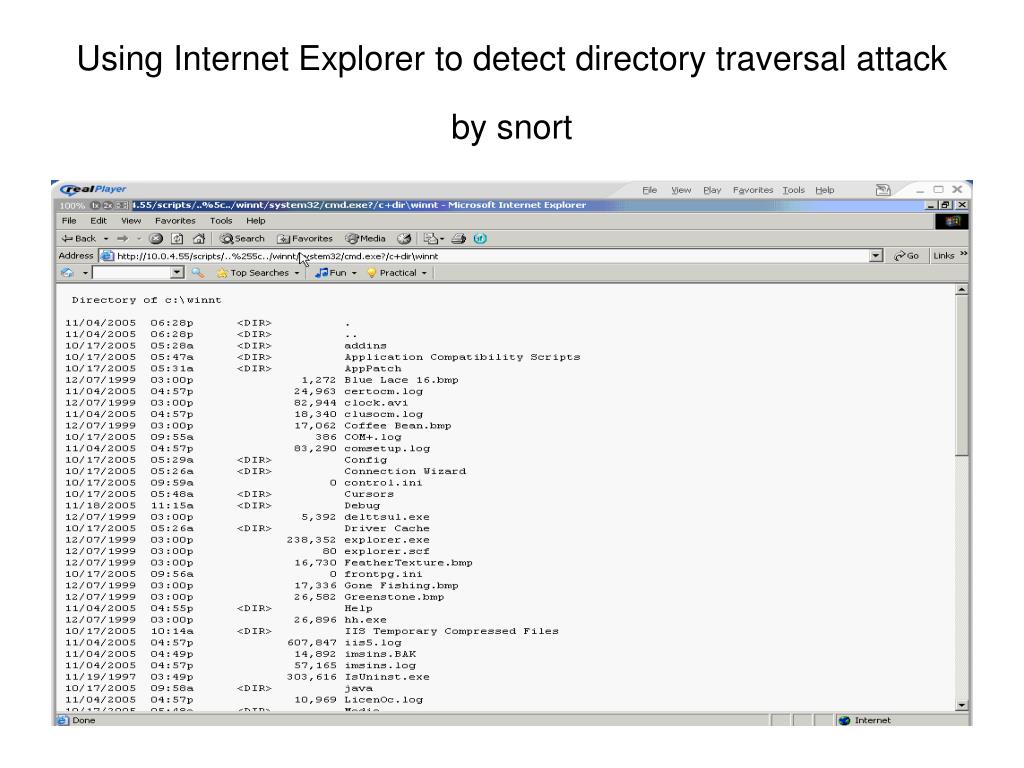This screenshot has height=768, width=1024.
Task: Select 1x zoom in RealPlayer bar
Action: 95,205
